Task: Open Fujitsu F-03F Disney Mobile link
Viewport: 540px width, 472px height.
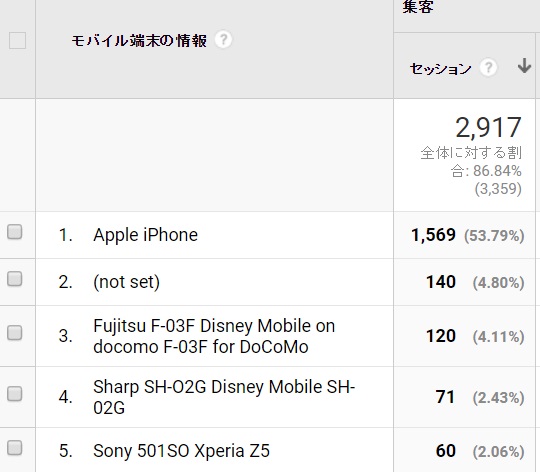Action: click(214, 336)
